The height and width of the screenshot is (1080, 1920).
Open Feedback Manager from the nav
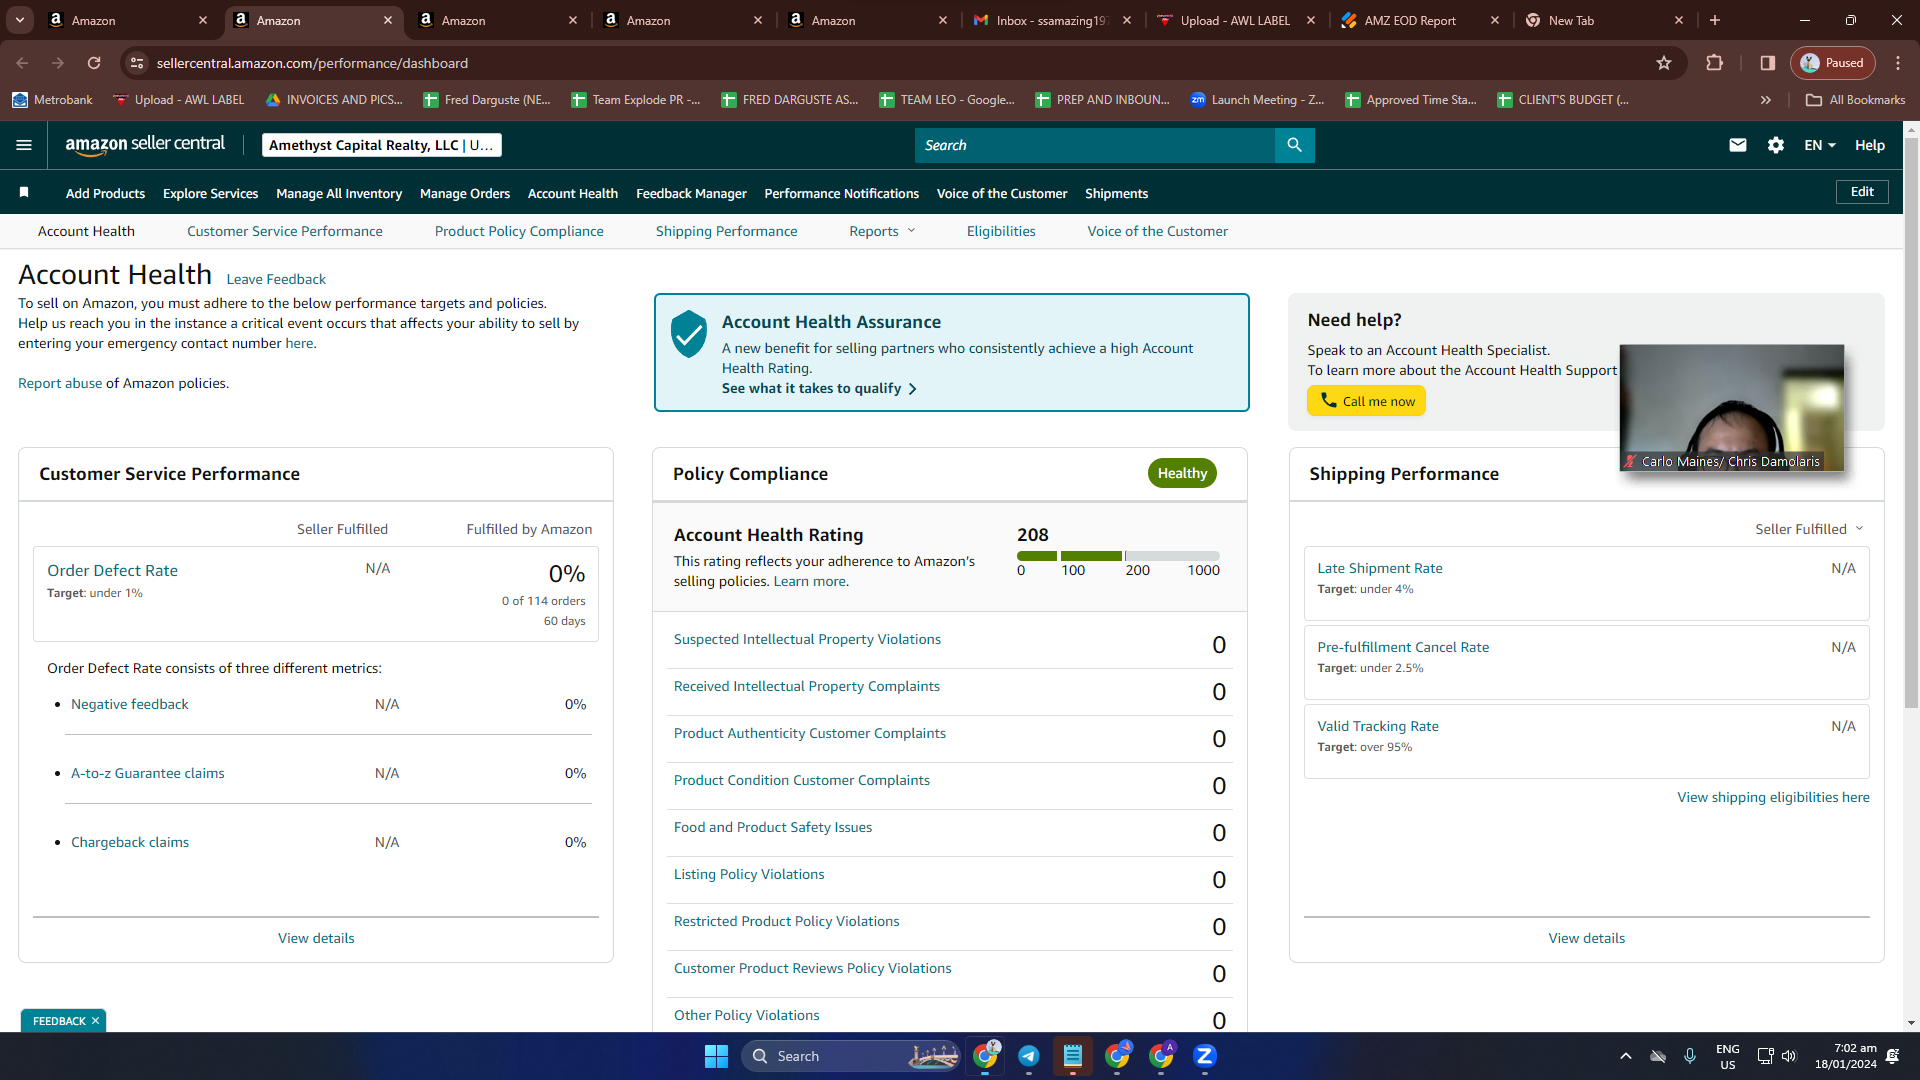(691, 193)
